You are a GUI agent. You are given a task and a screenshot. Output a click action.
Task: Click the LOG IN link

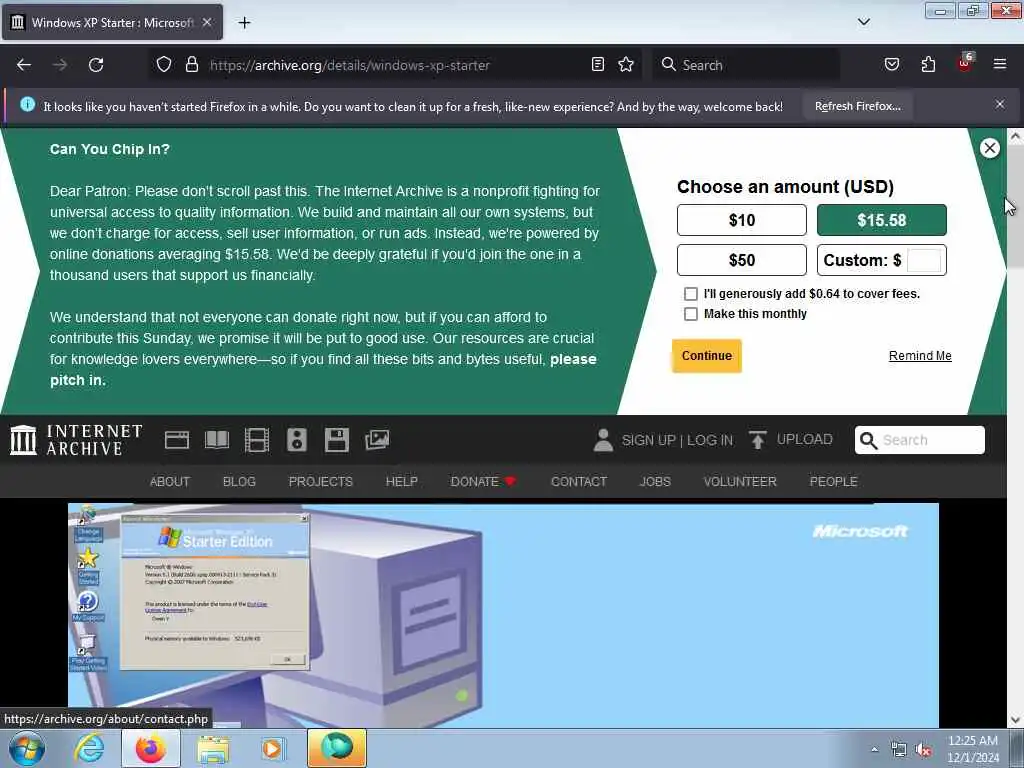click(709, 441)
